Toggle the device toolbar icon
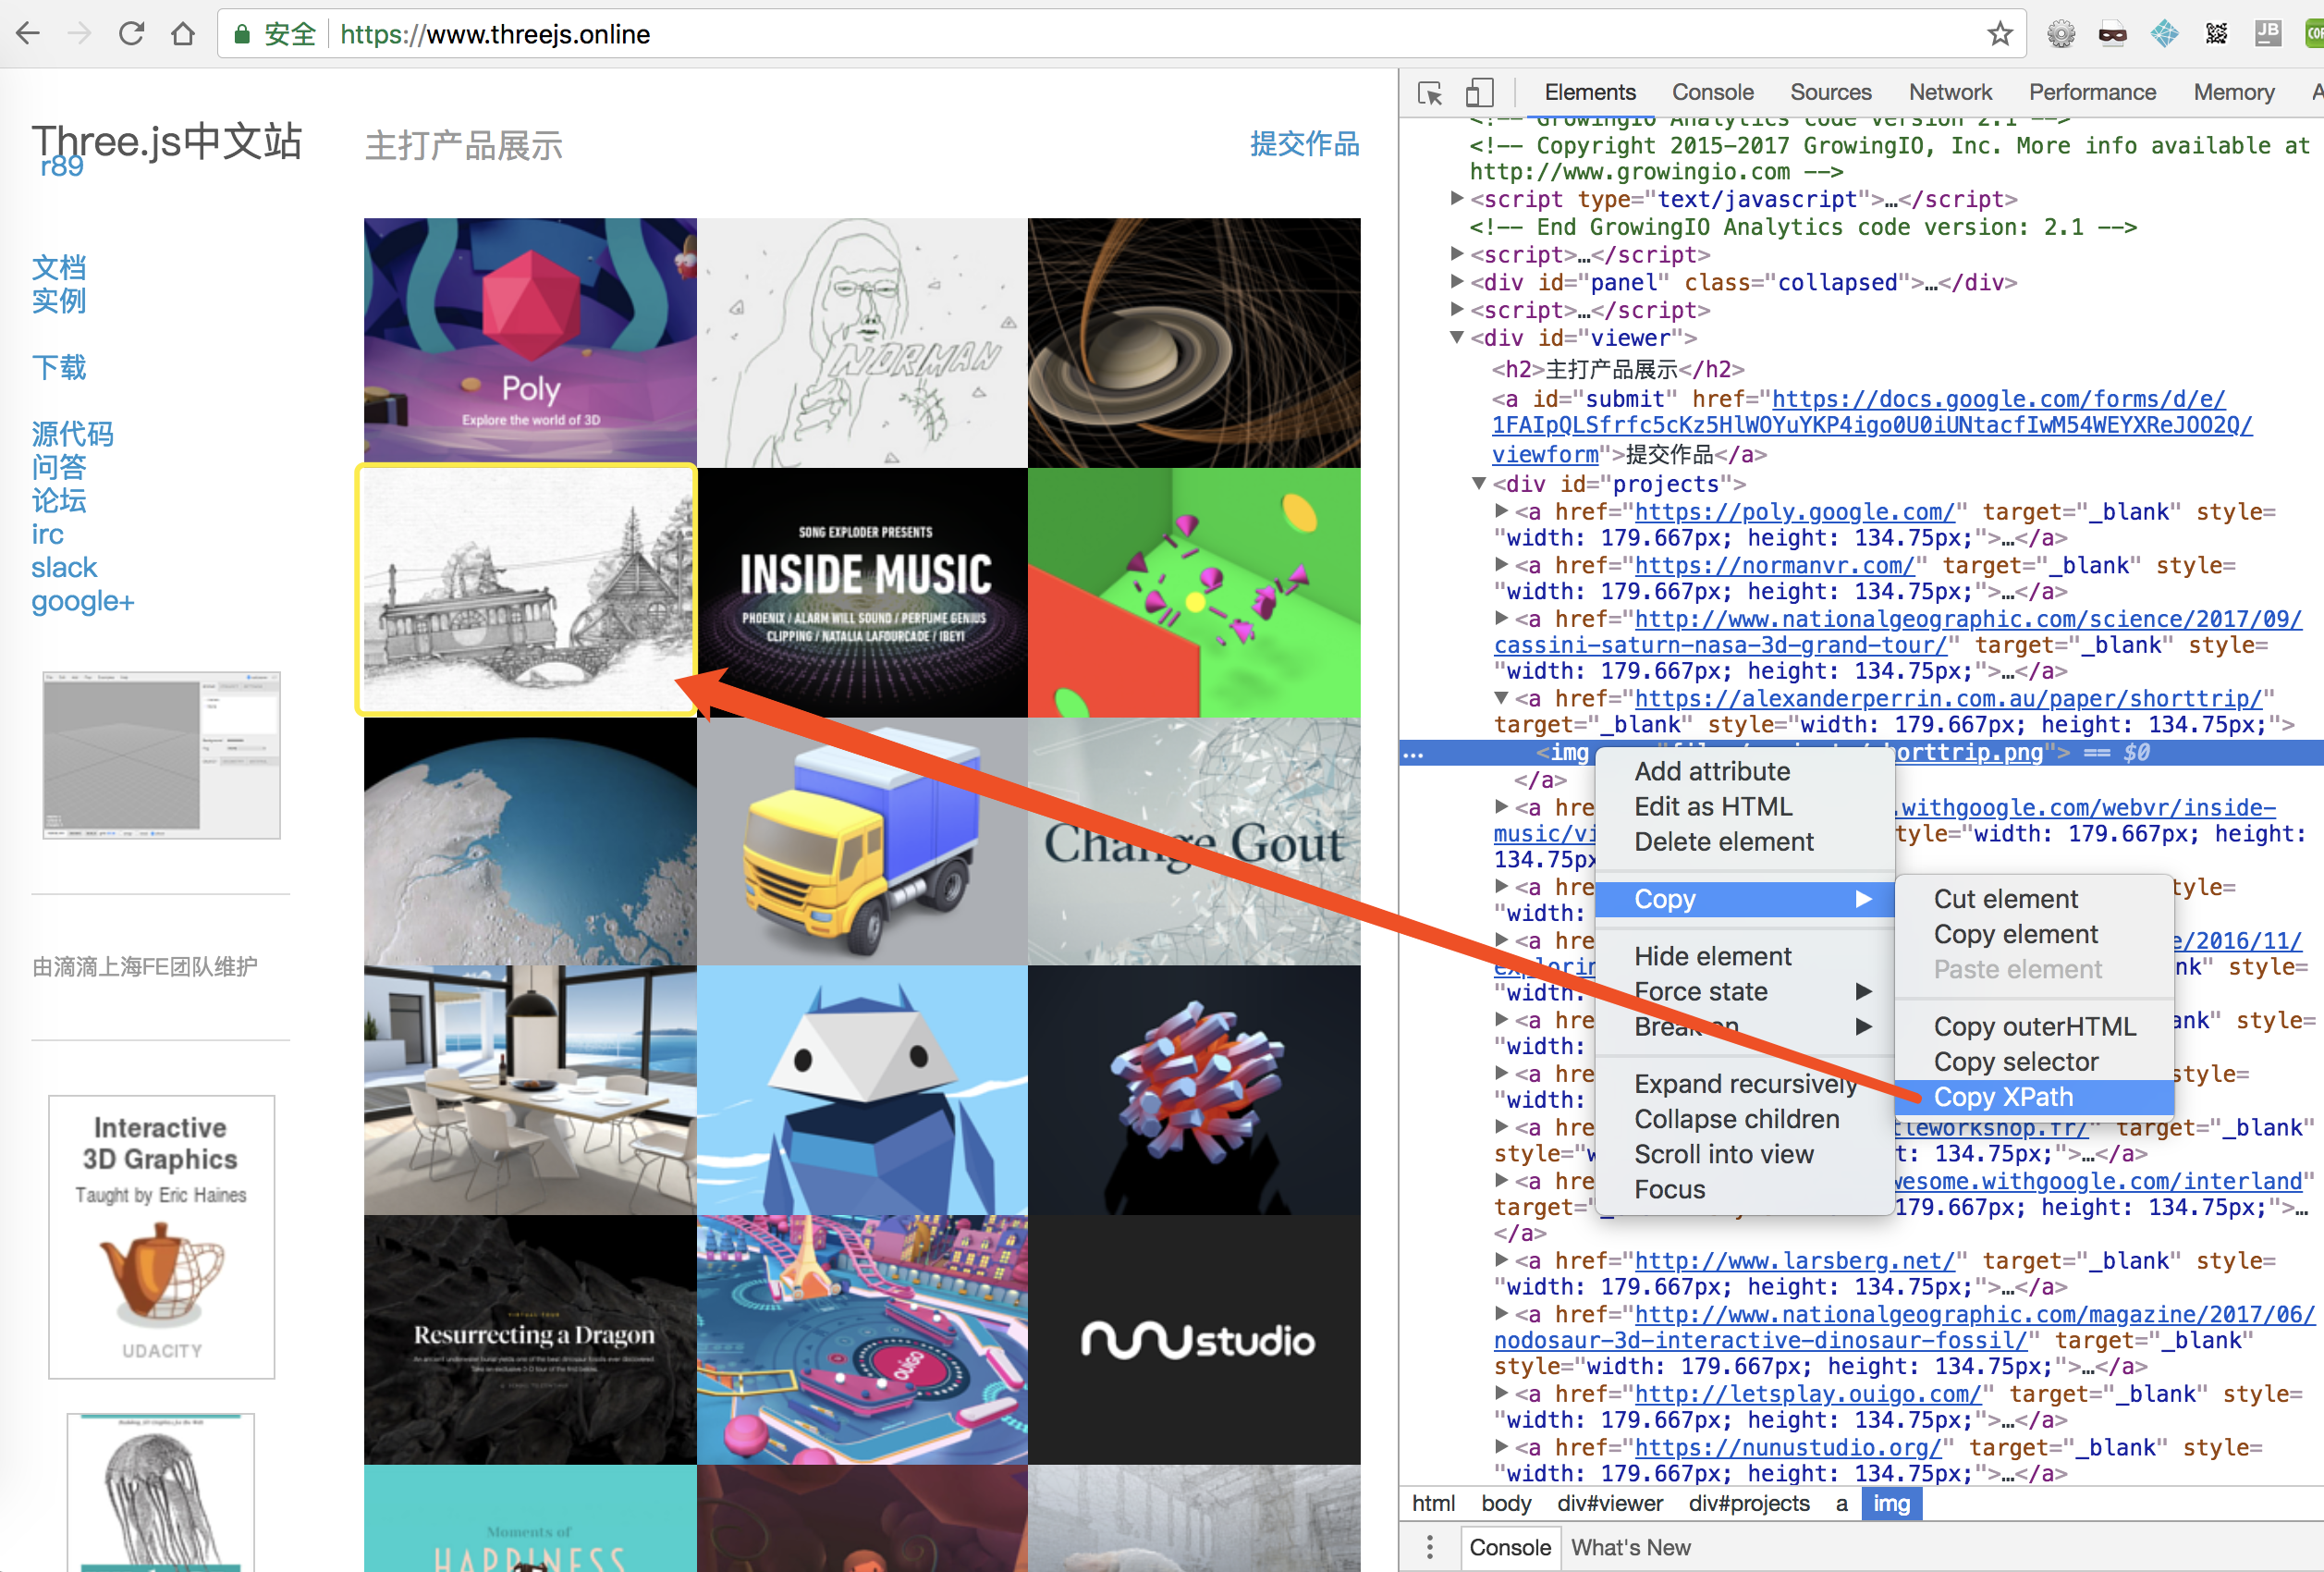The width and height of the screenshot is (2324, 1572). tap(1479, 93)
